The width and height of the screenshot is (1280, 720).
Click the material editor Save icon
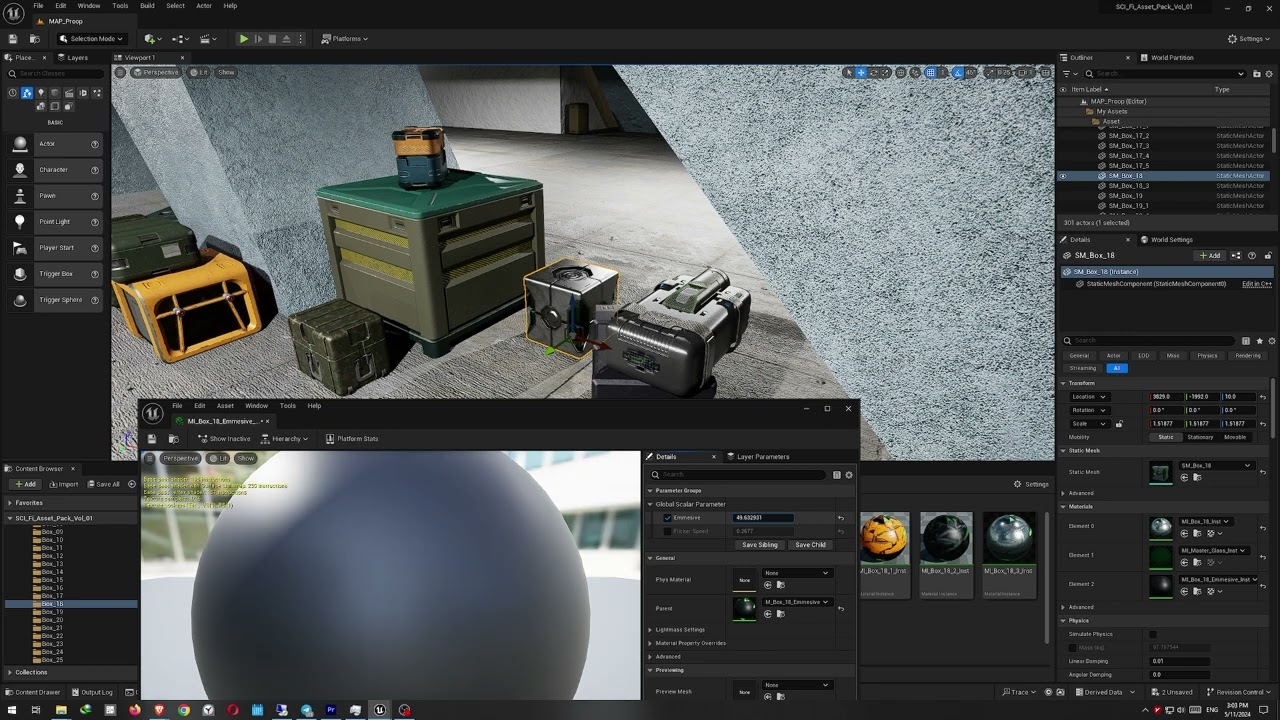tap(152, 439)
